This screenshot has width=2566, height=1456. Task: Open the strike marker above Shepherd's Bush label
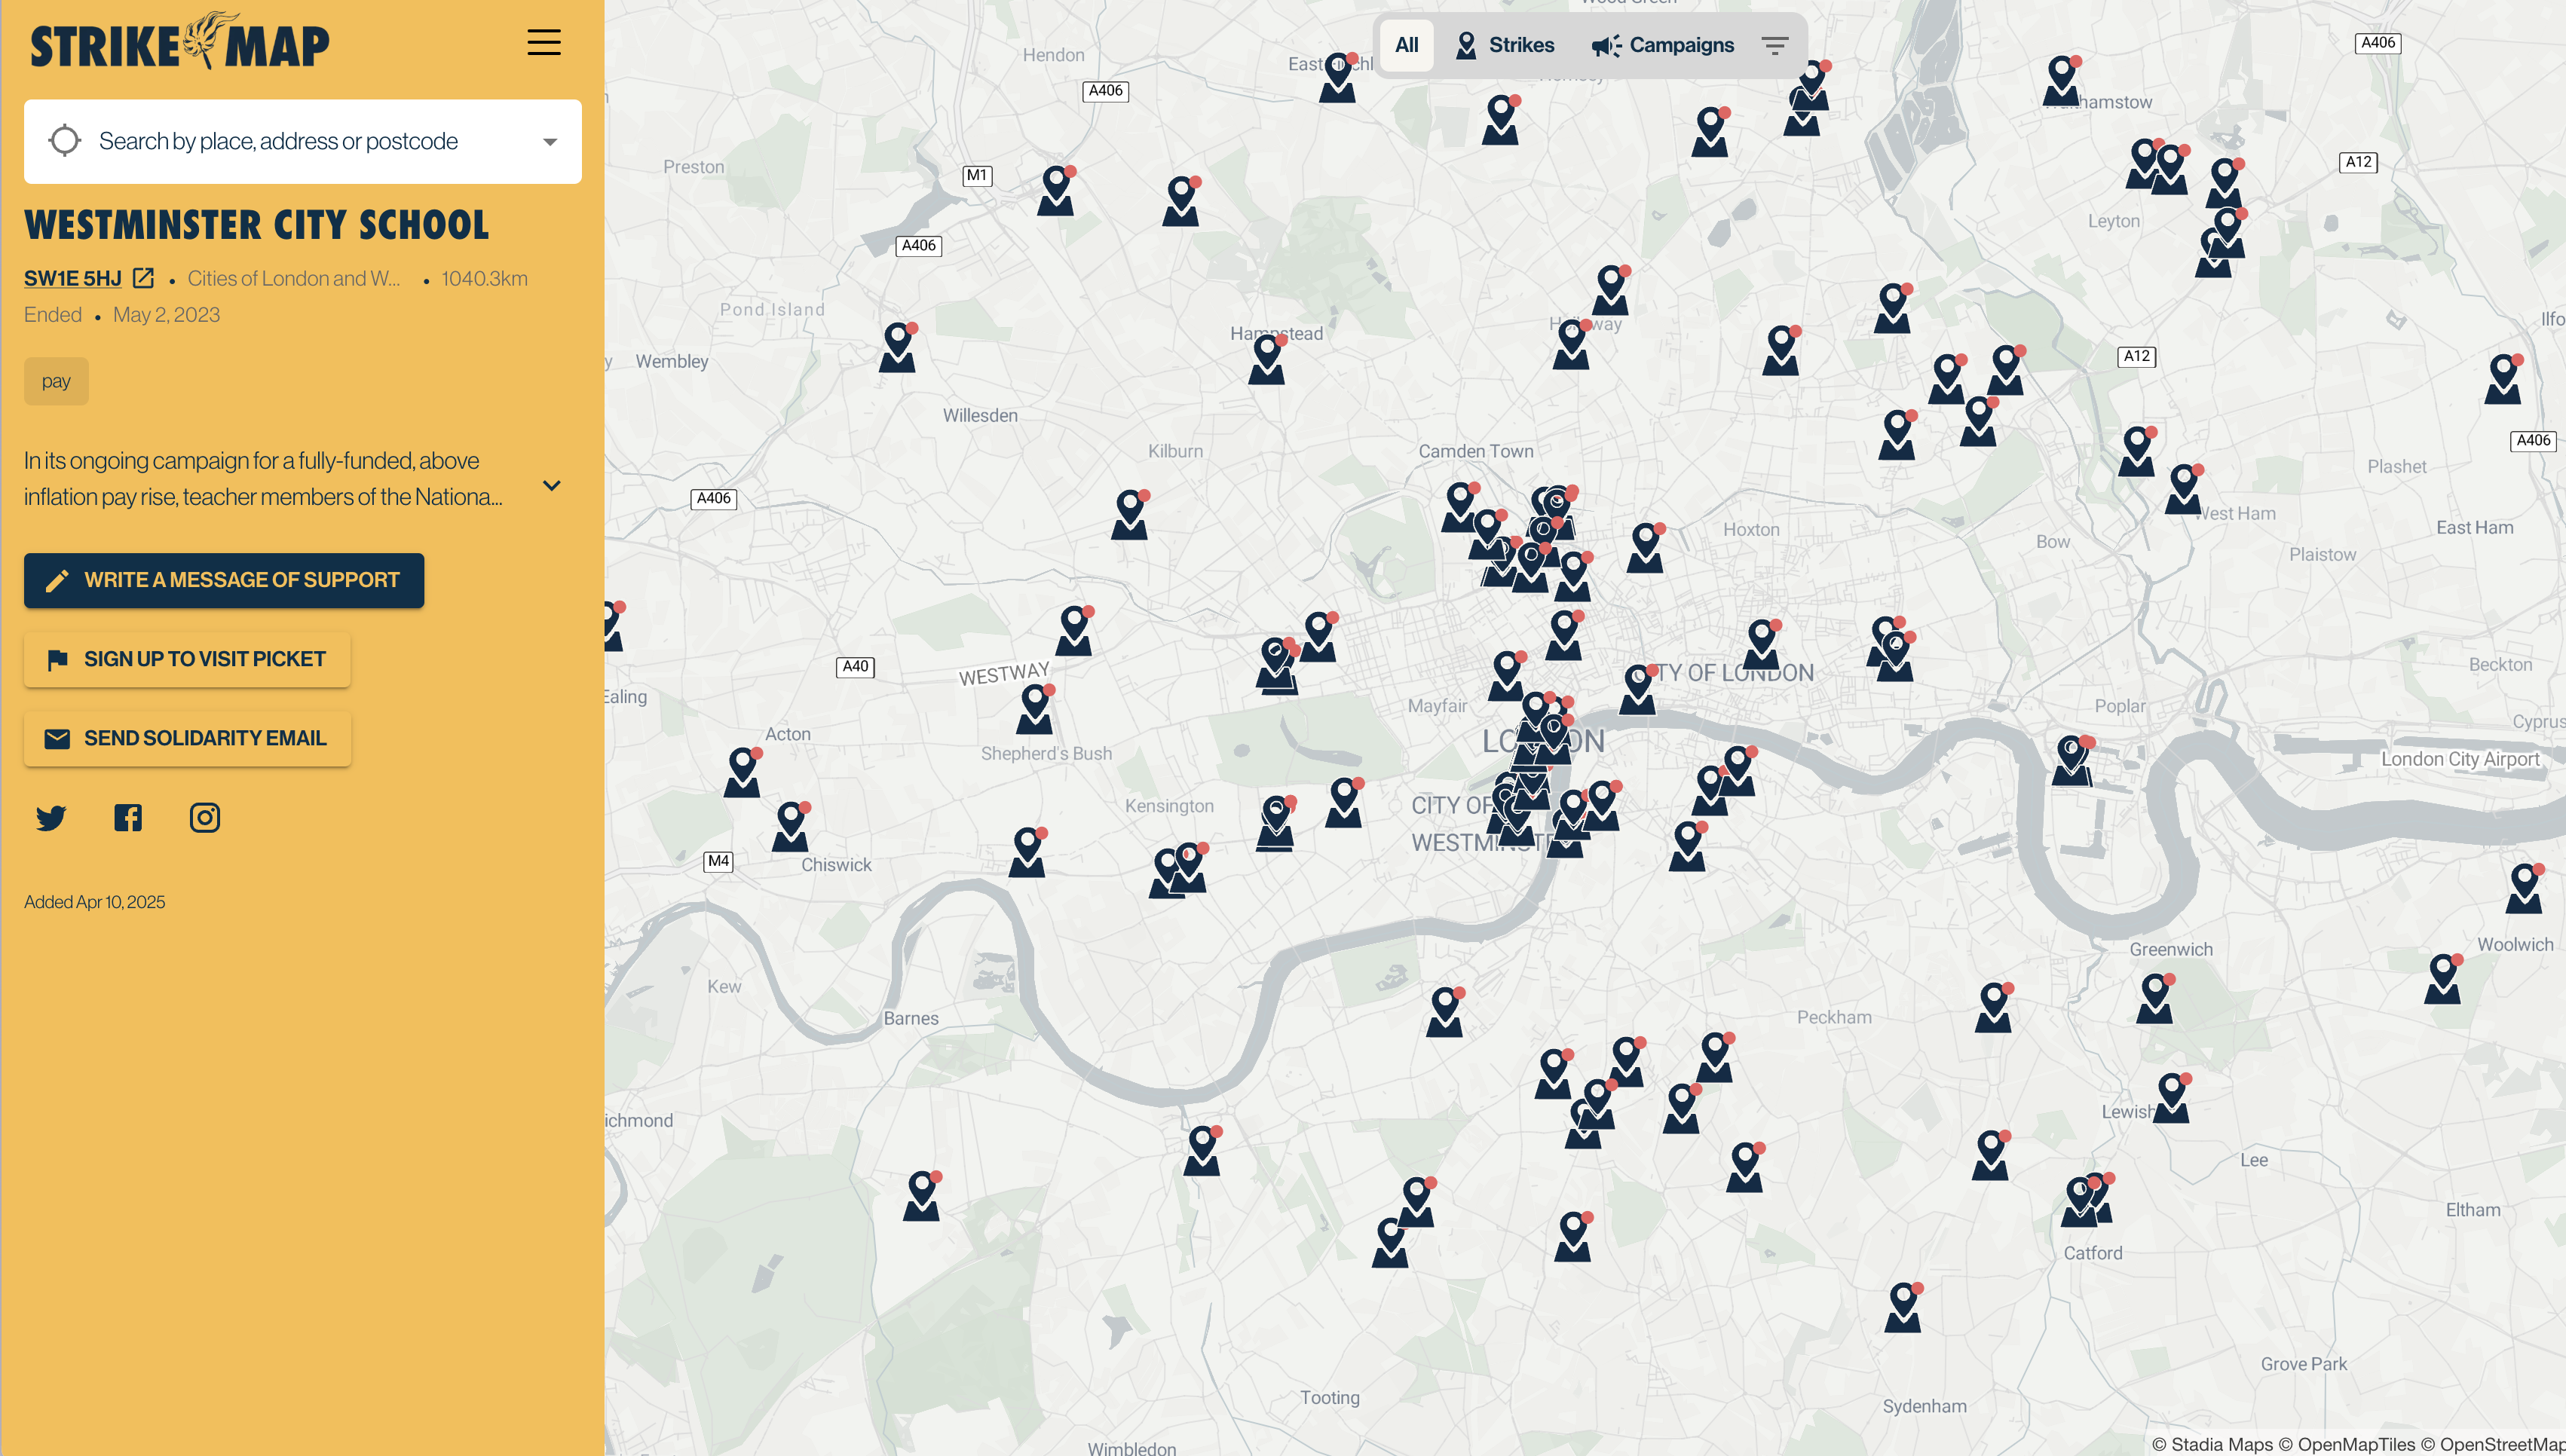pyautogui.click(x=1036, y=708)
